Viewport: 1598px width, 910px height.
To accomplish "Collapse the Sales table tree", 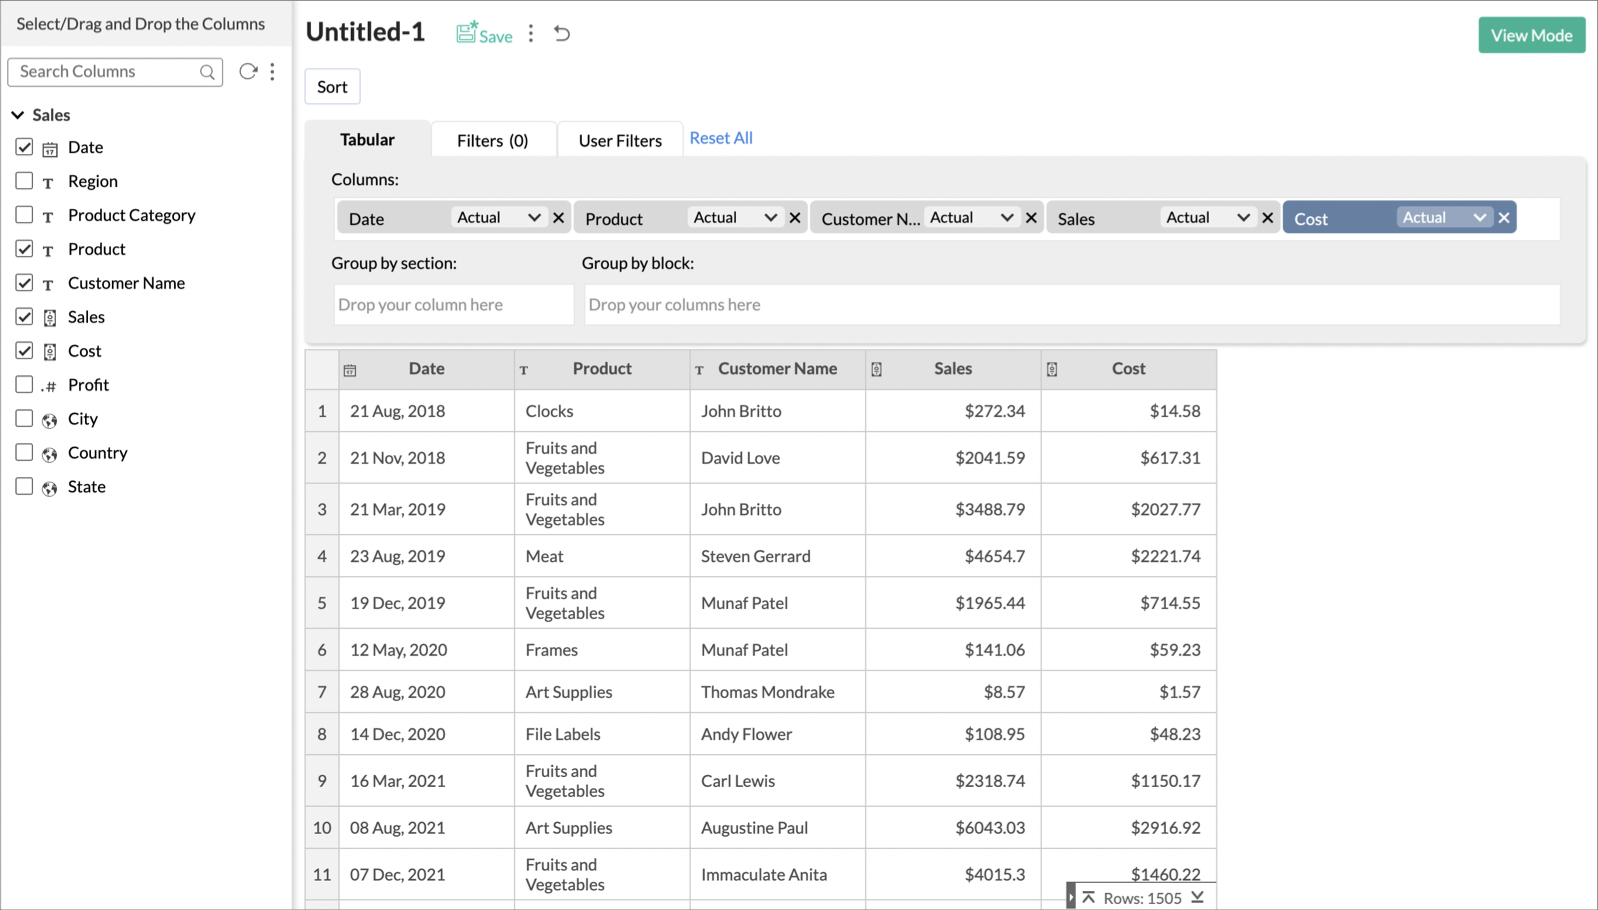I will [18, 115].
